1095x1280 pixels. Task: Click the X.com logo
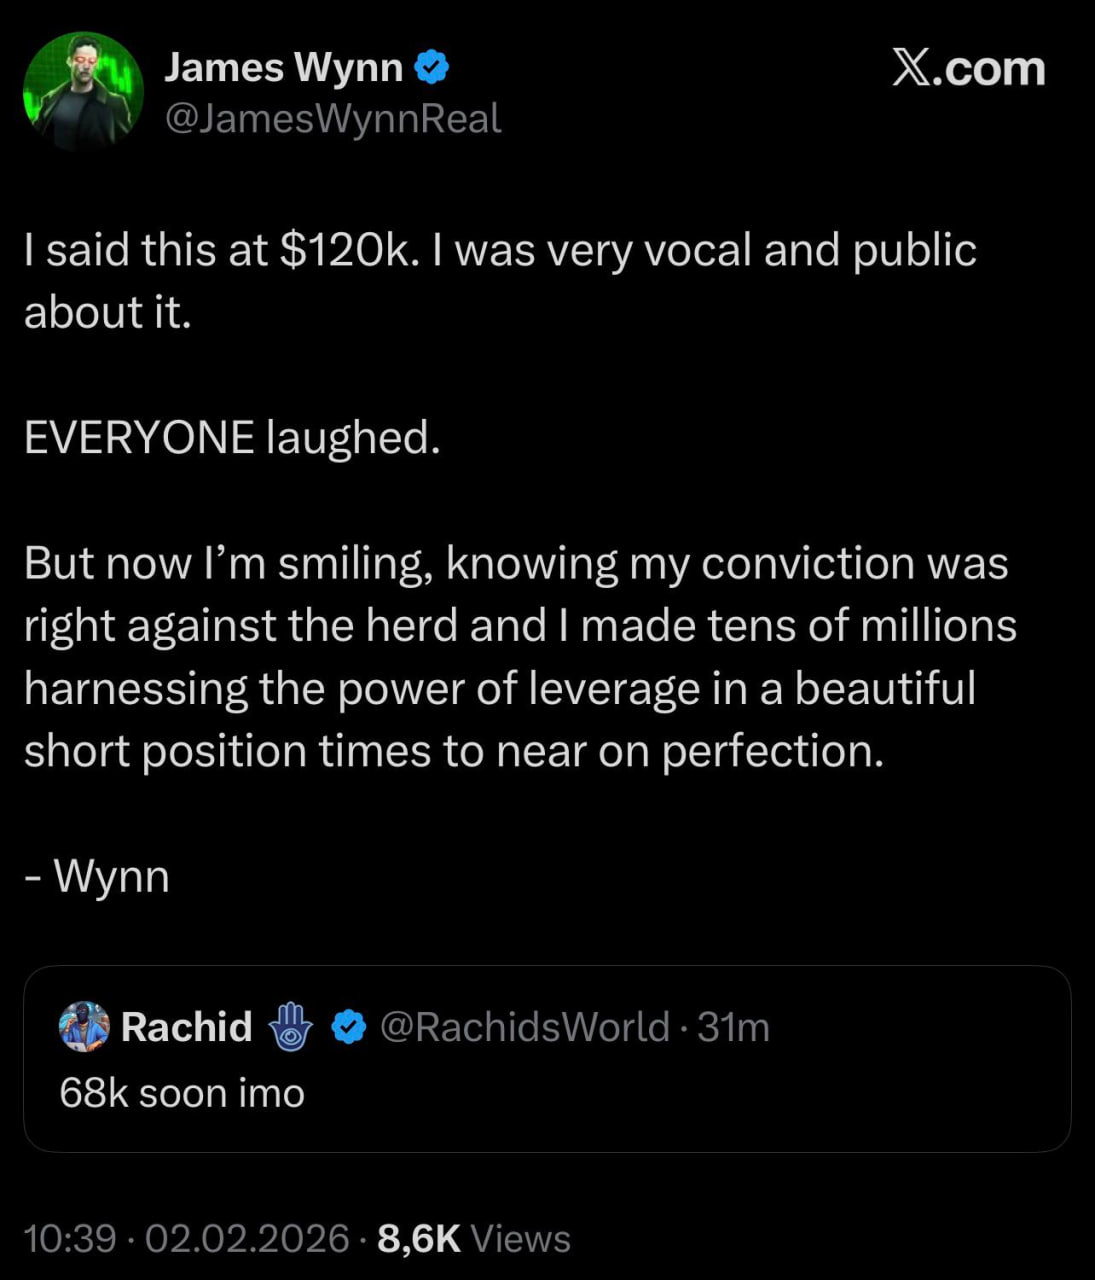coord(968,69)
